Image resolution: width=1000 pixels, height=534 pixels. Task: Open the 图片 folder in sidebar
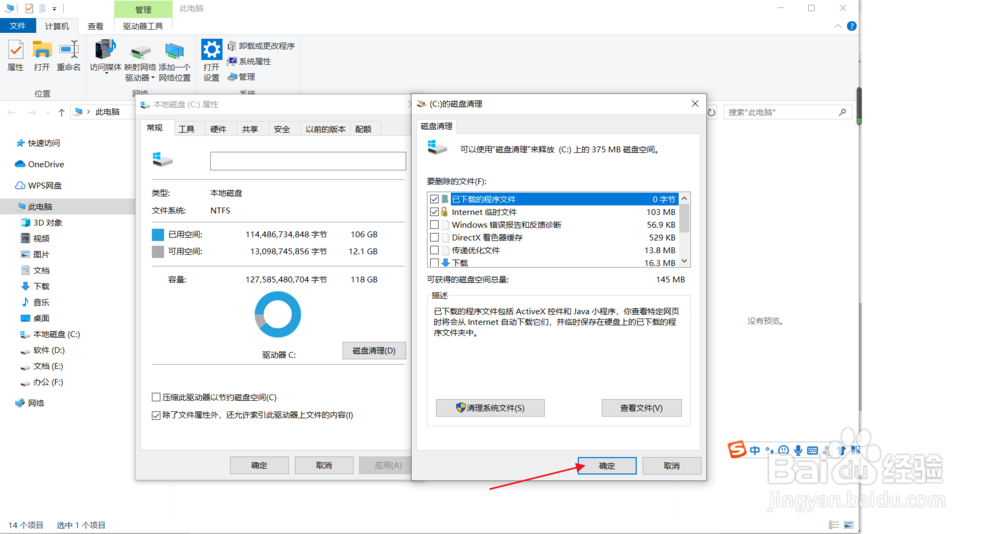pyautogui.click(x=35, y=254)
